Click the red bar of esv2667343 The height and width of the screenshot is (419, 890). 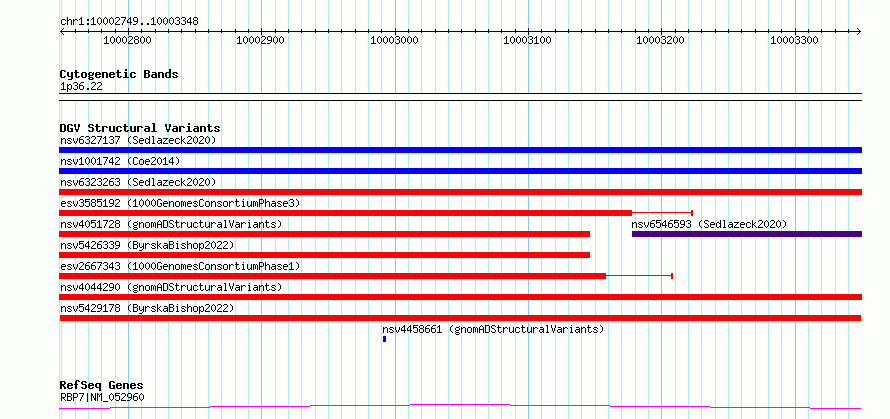tap(333, 276)
